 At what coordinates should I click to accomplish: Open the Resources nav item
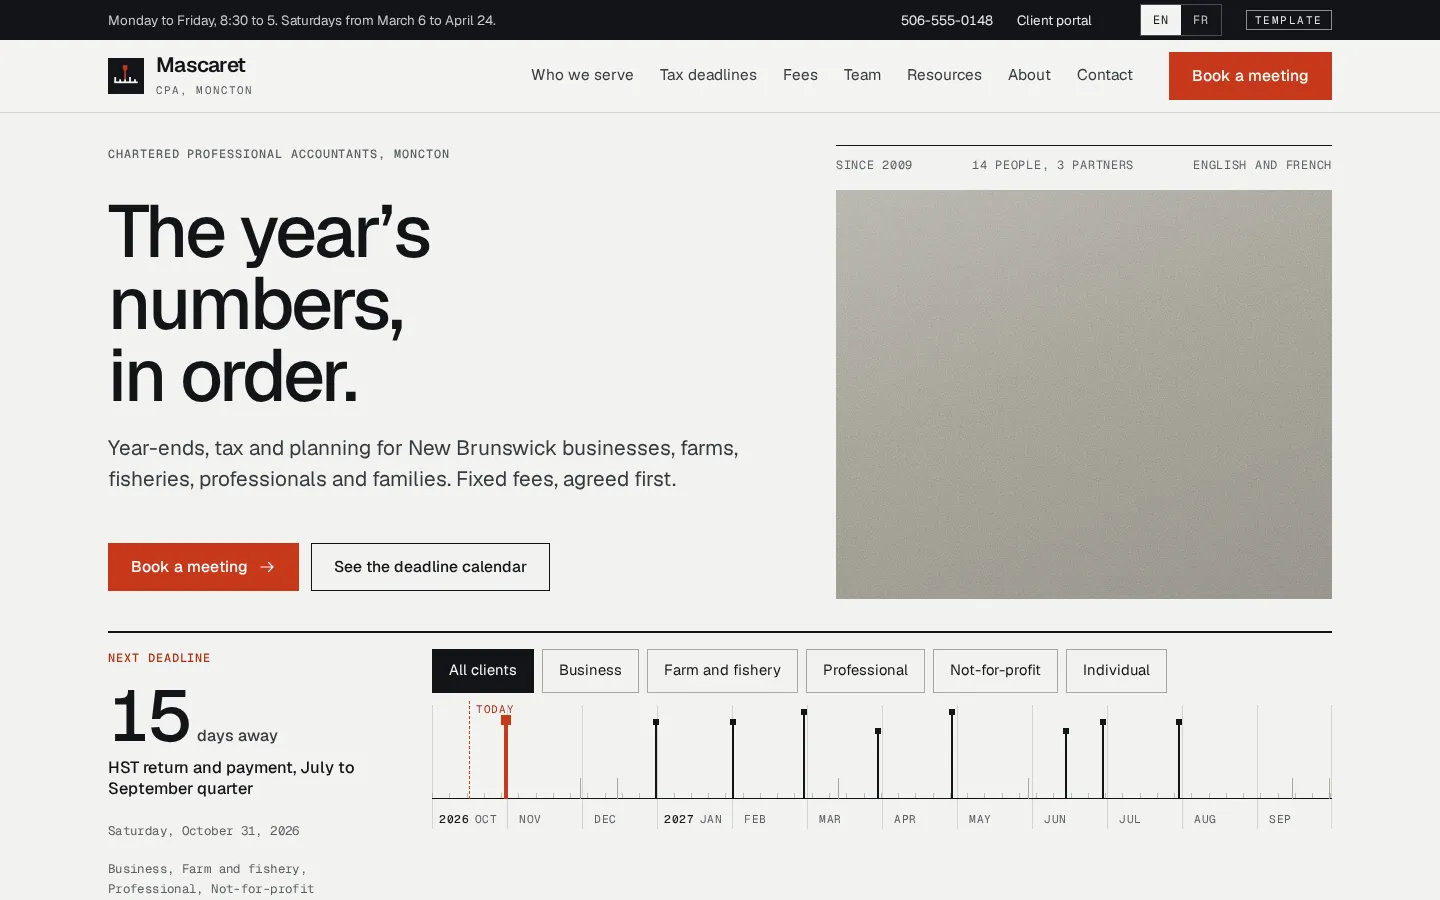point(944,75)
